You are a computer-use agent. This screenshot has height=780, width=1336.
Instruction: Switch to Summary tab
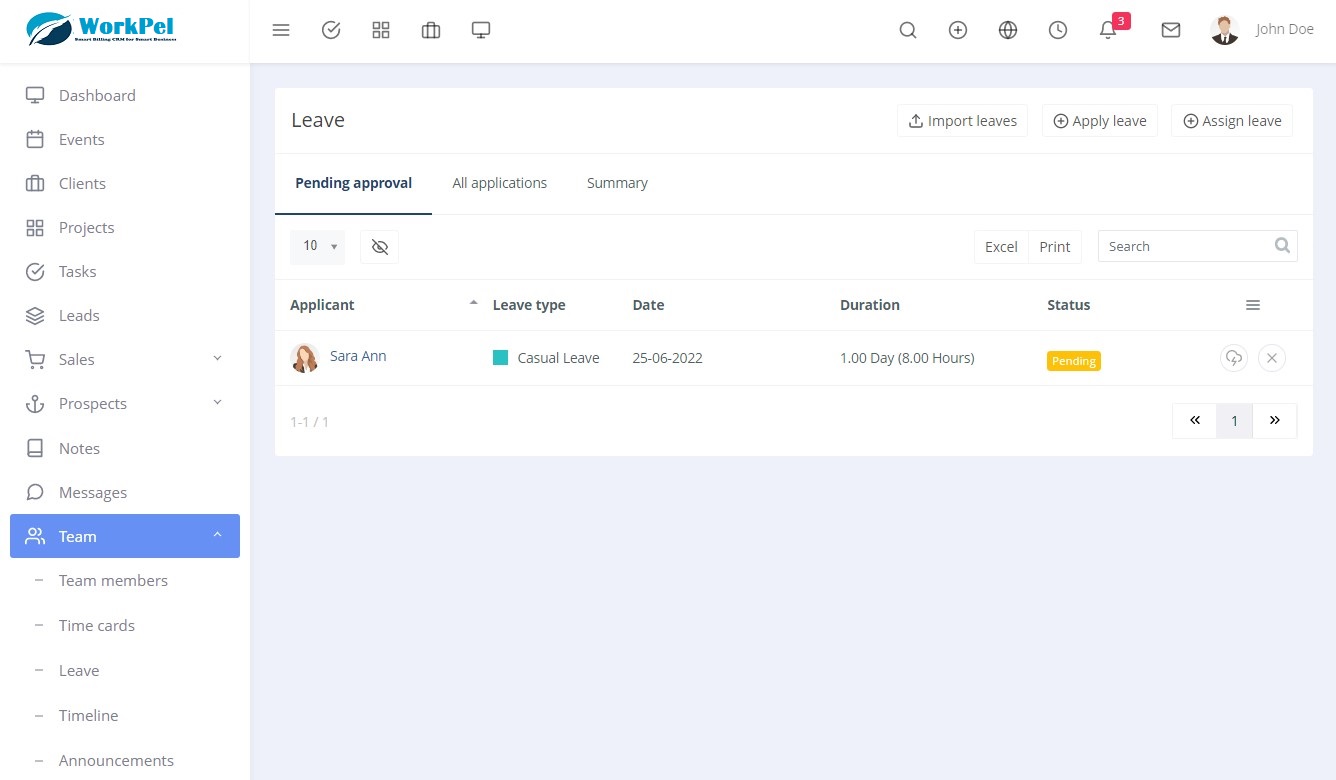click(x=617, y=183)
